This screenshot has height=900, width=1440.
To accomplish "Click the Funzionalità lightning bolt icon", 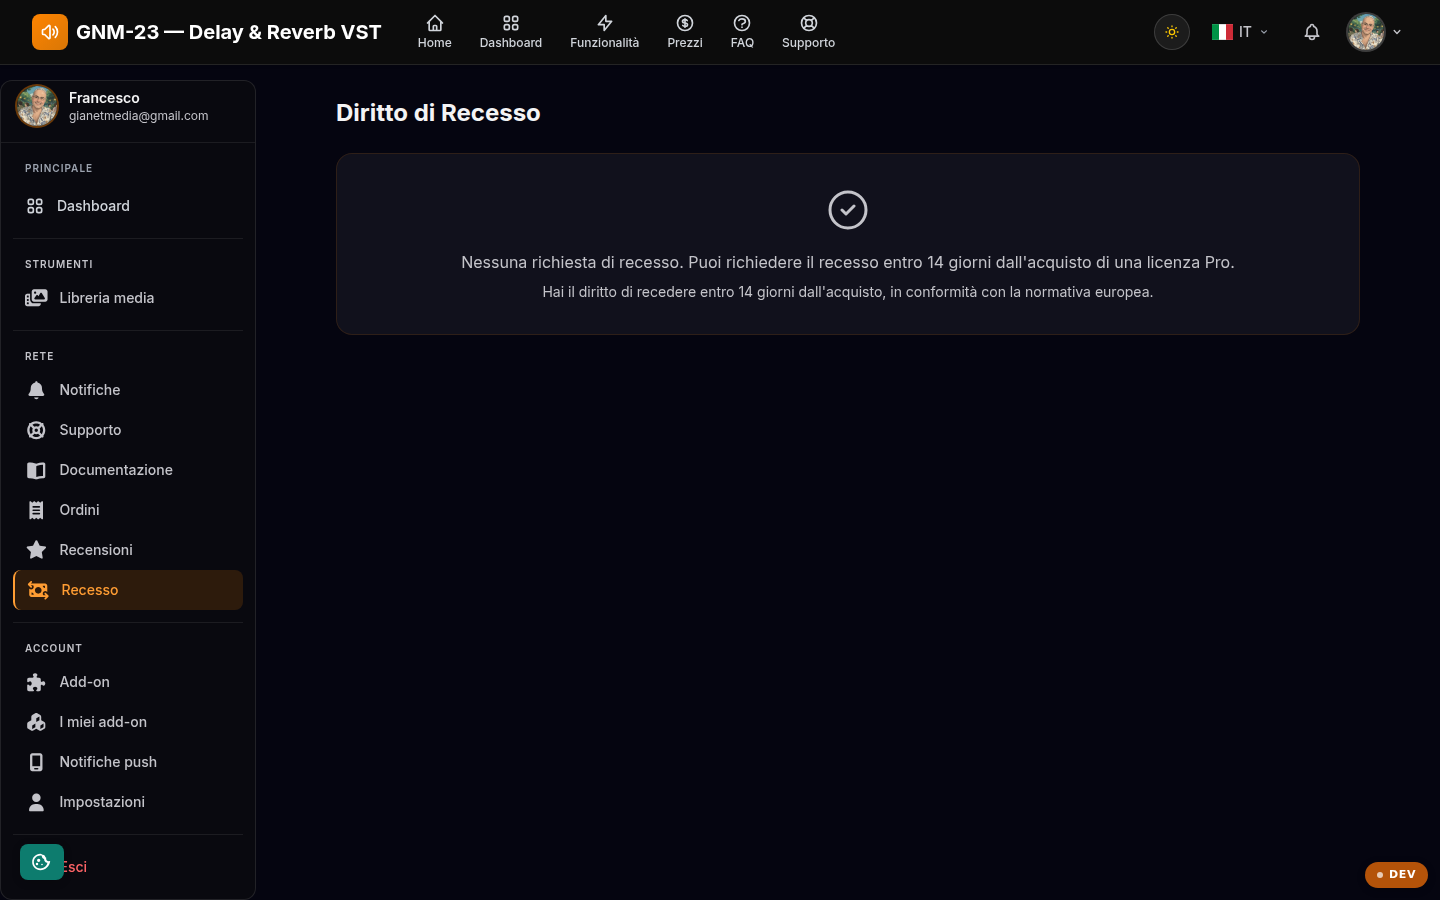I will pos(605,23).
